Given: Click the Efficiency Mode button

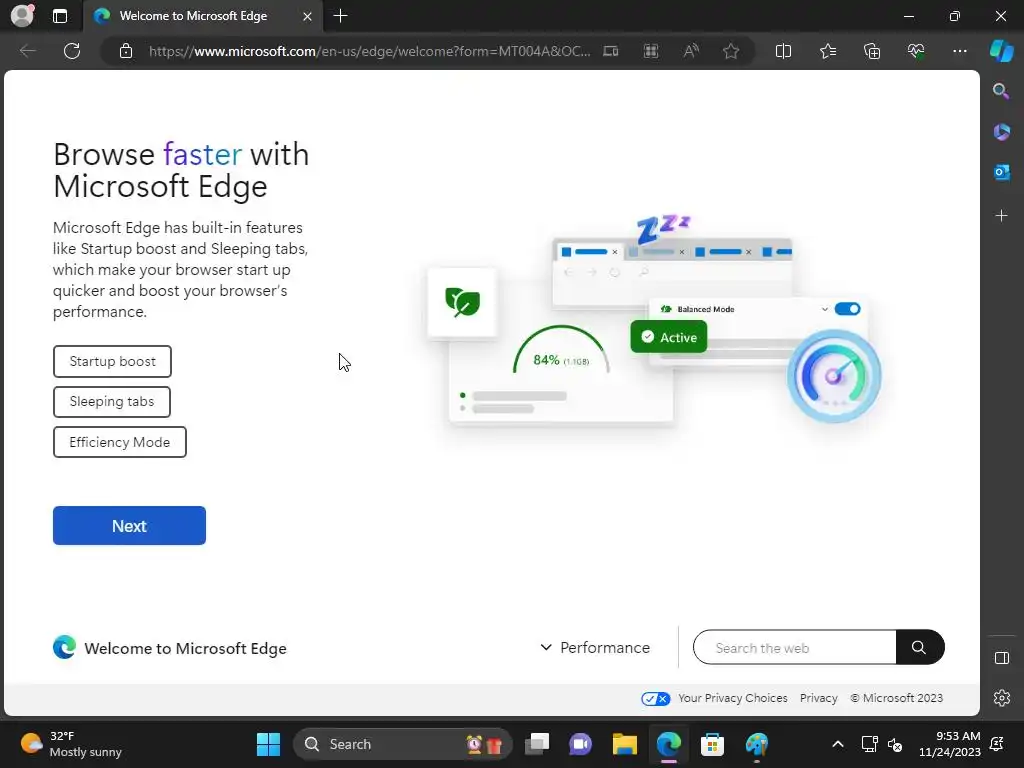Looking at the screenshot, I should [x=120, y=442].
